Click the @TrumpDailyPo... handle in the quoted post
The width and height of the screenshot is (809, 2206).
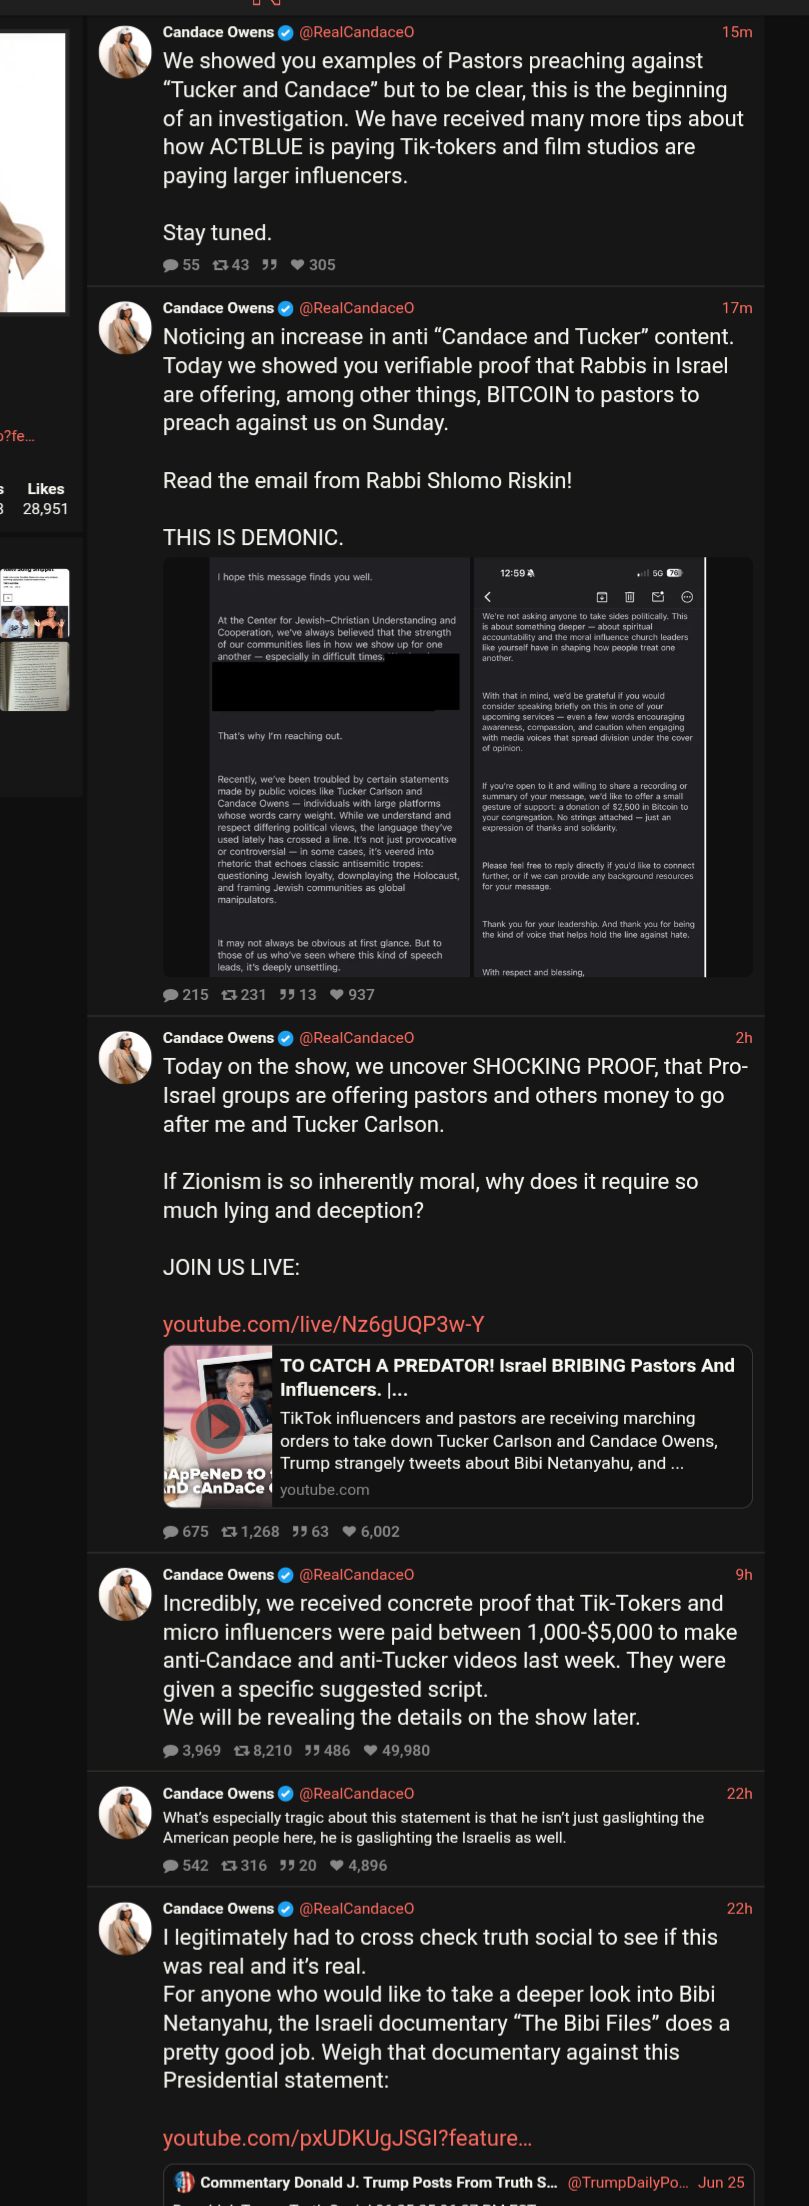(x=628, y=2182)
